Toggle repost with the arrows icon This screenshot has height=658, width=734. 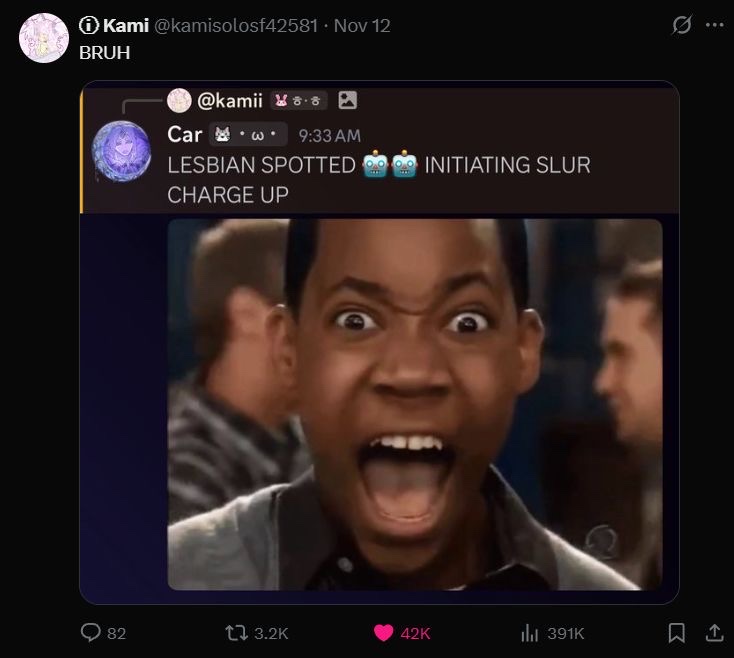click(x=236, y=633)
